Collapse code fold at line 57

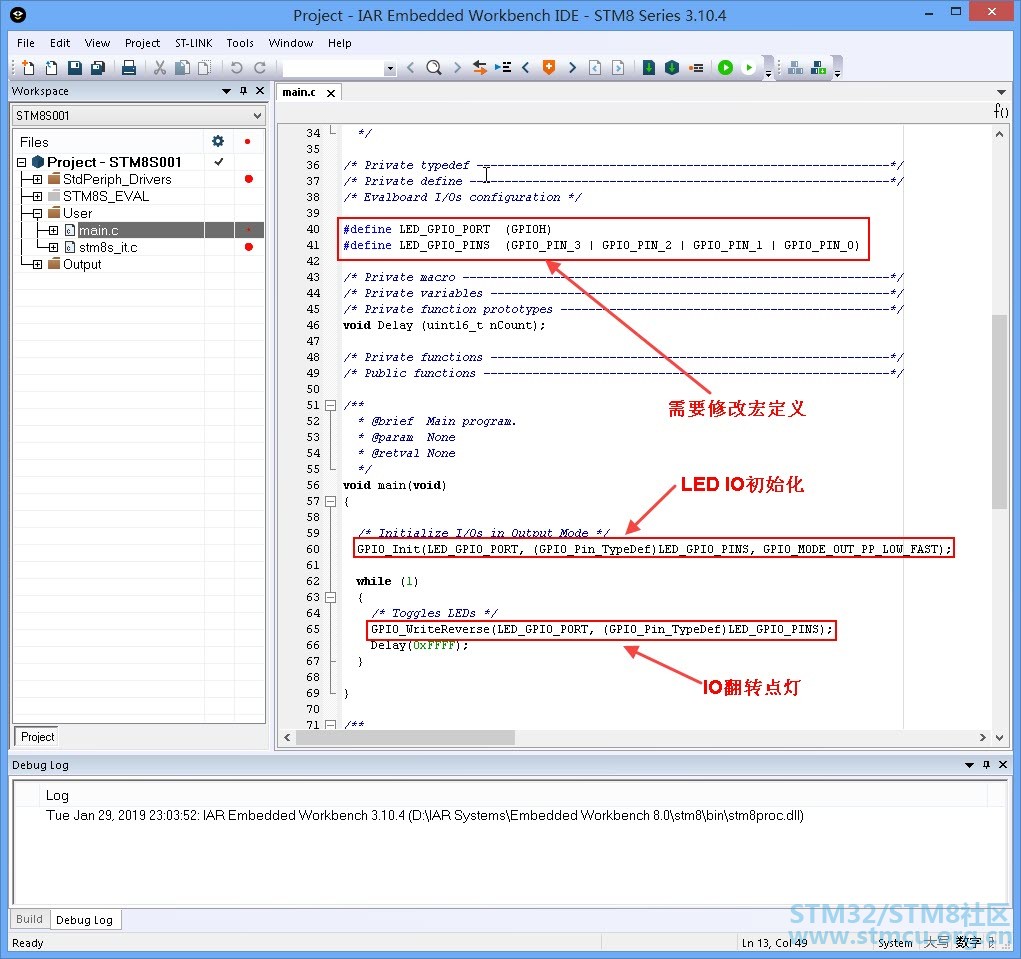coord(330,501)
